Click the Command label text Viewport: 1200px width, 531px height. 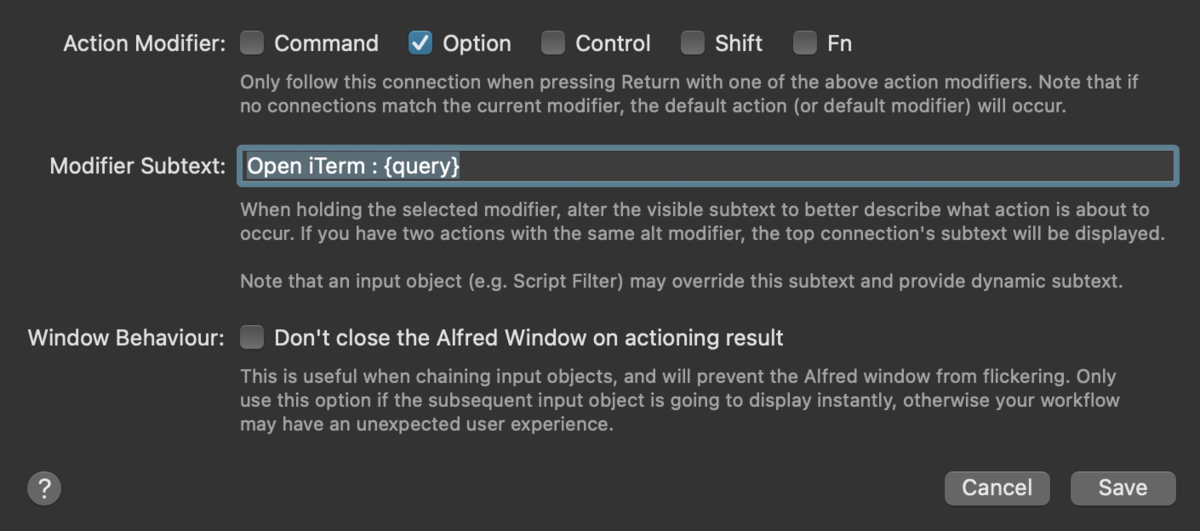pos(326,43)
